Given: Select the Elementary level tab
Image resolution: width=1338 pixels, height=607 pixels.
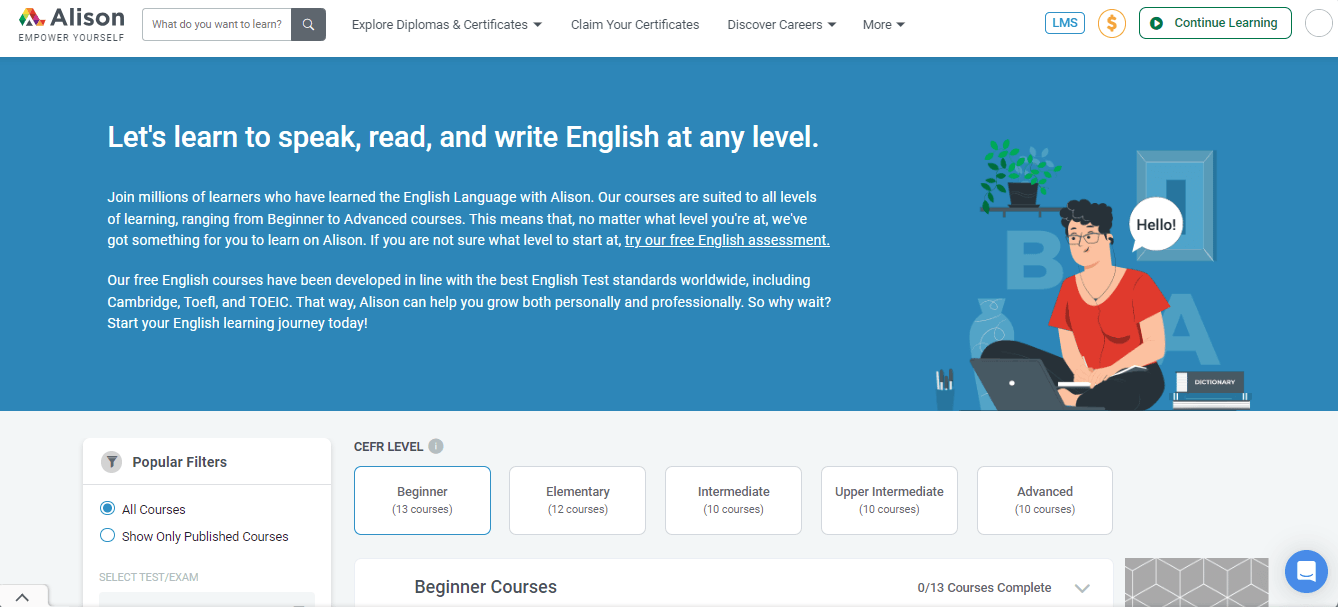Looking at the screenshot, I should [577, 500].
